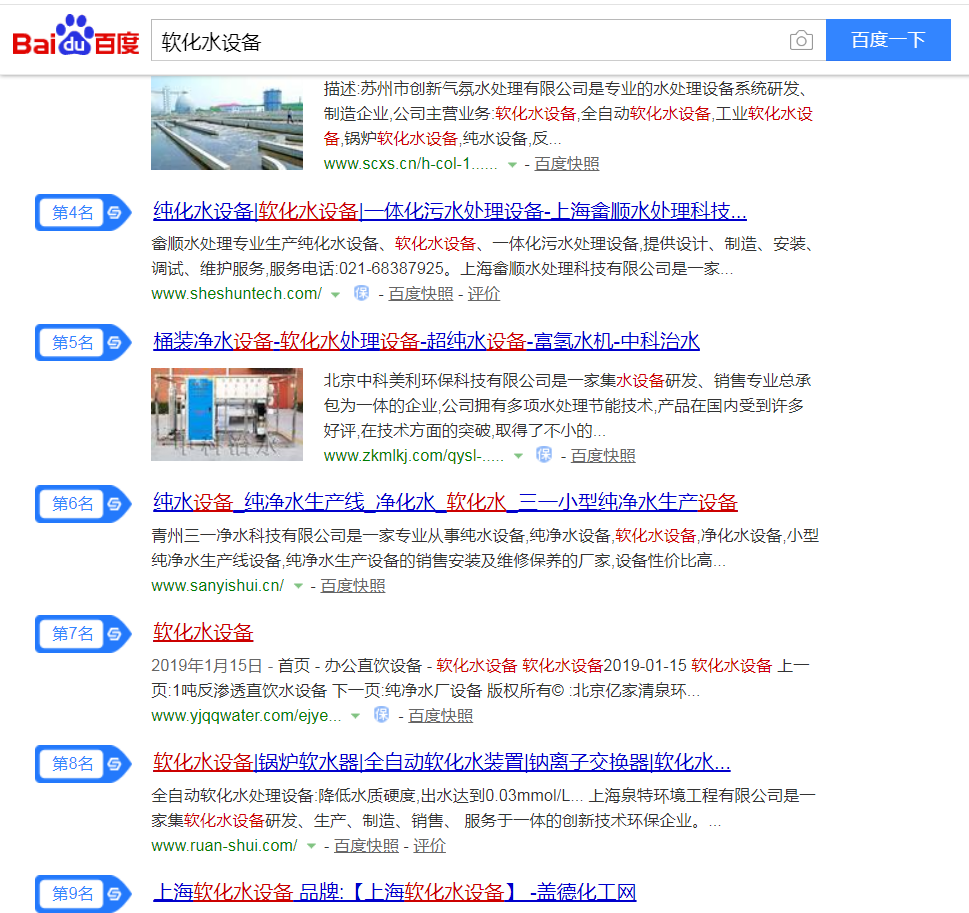Click the www.sanyishui.cn/ URL
The width and height of the screenshot is (969, 913).
coord(218,585)
